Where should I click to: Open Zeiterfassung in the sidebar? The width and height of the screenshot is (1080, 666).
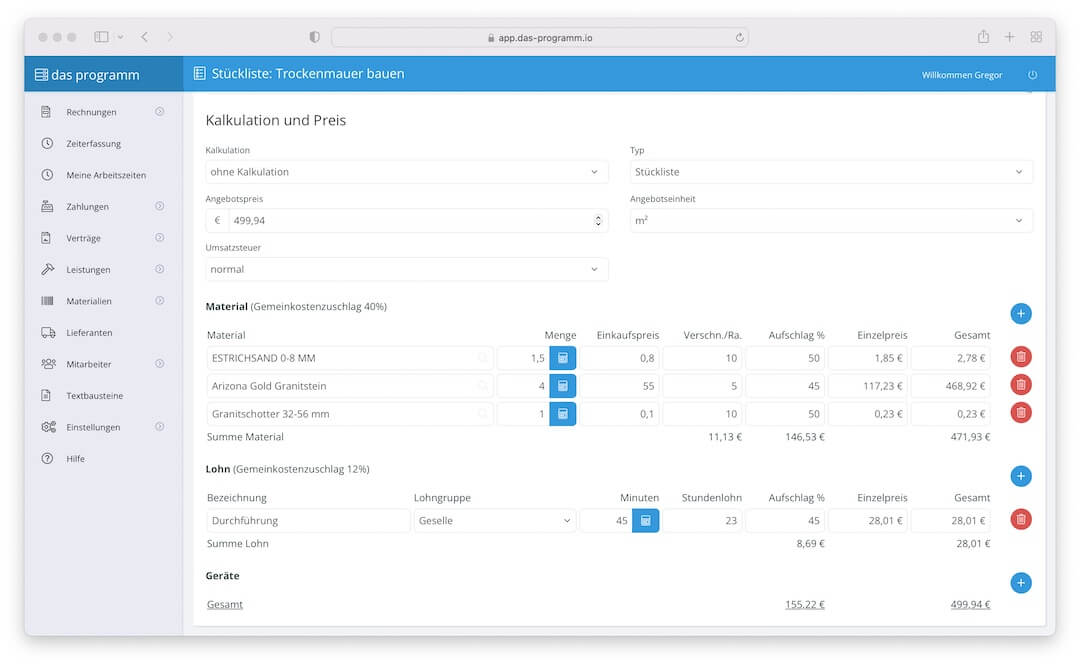93,144
